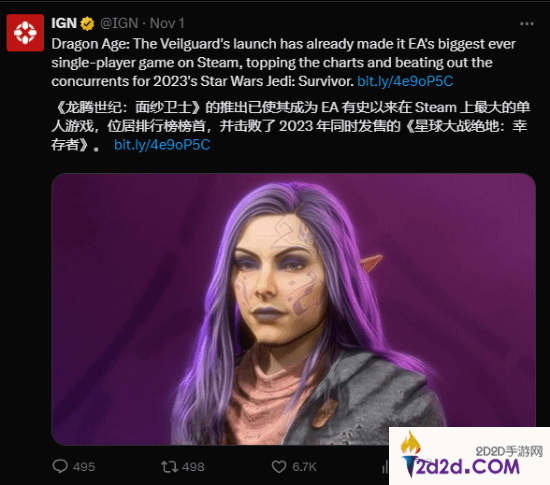This screenshot has width=550, height=485.
Task: Open the purple-haired elf character image
Action: coord(294,309)
